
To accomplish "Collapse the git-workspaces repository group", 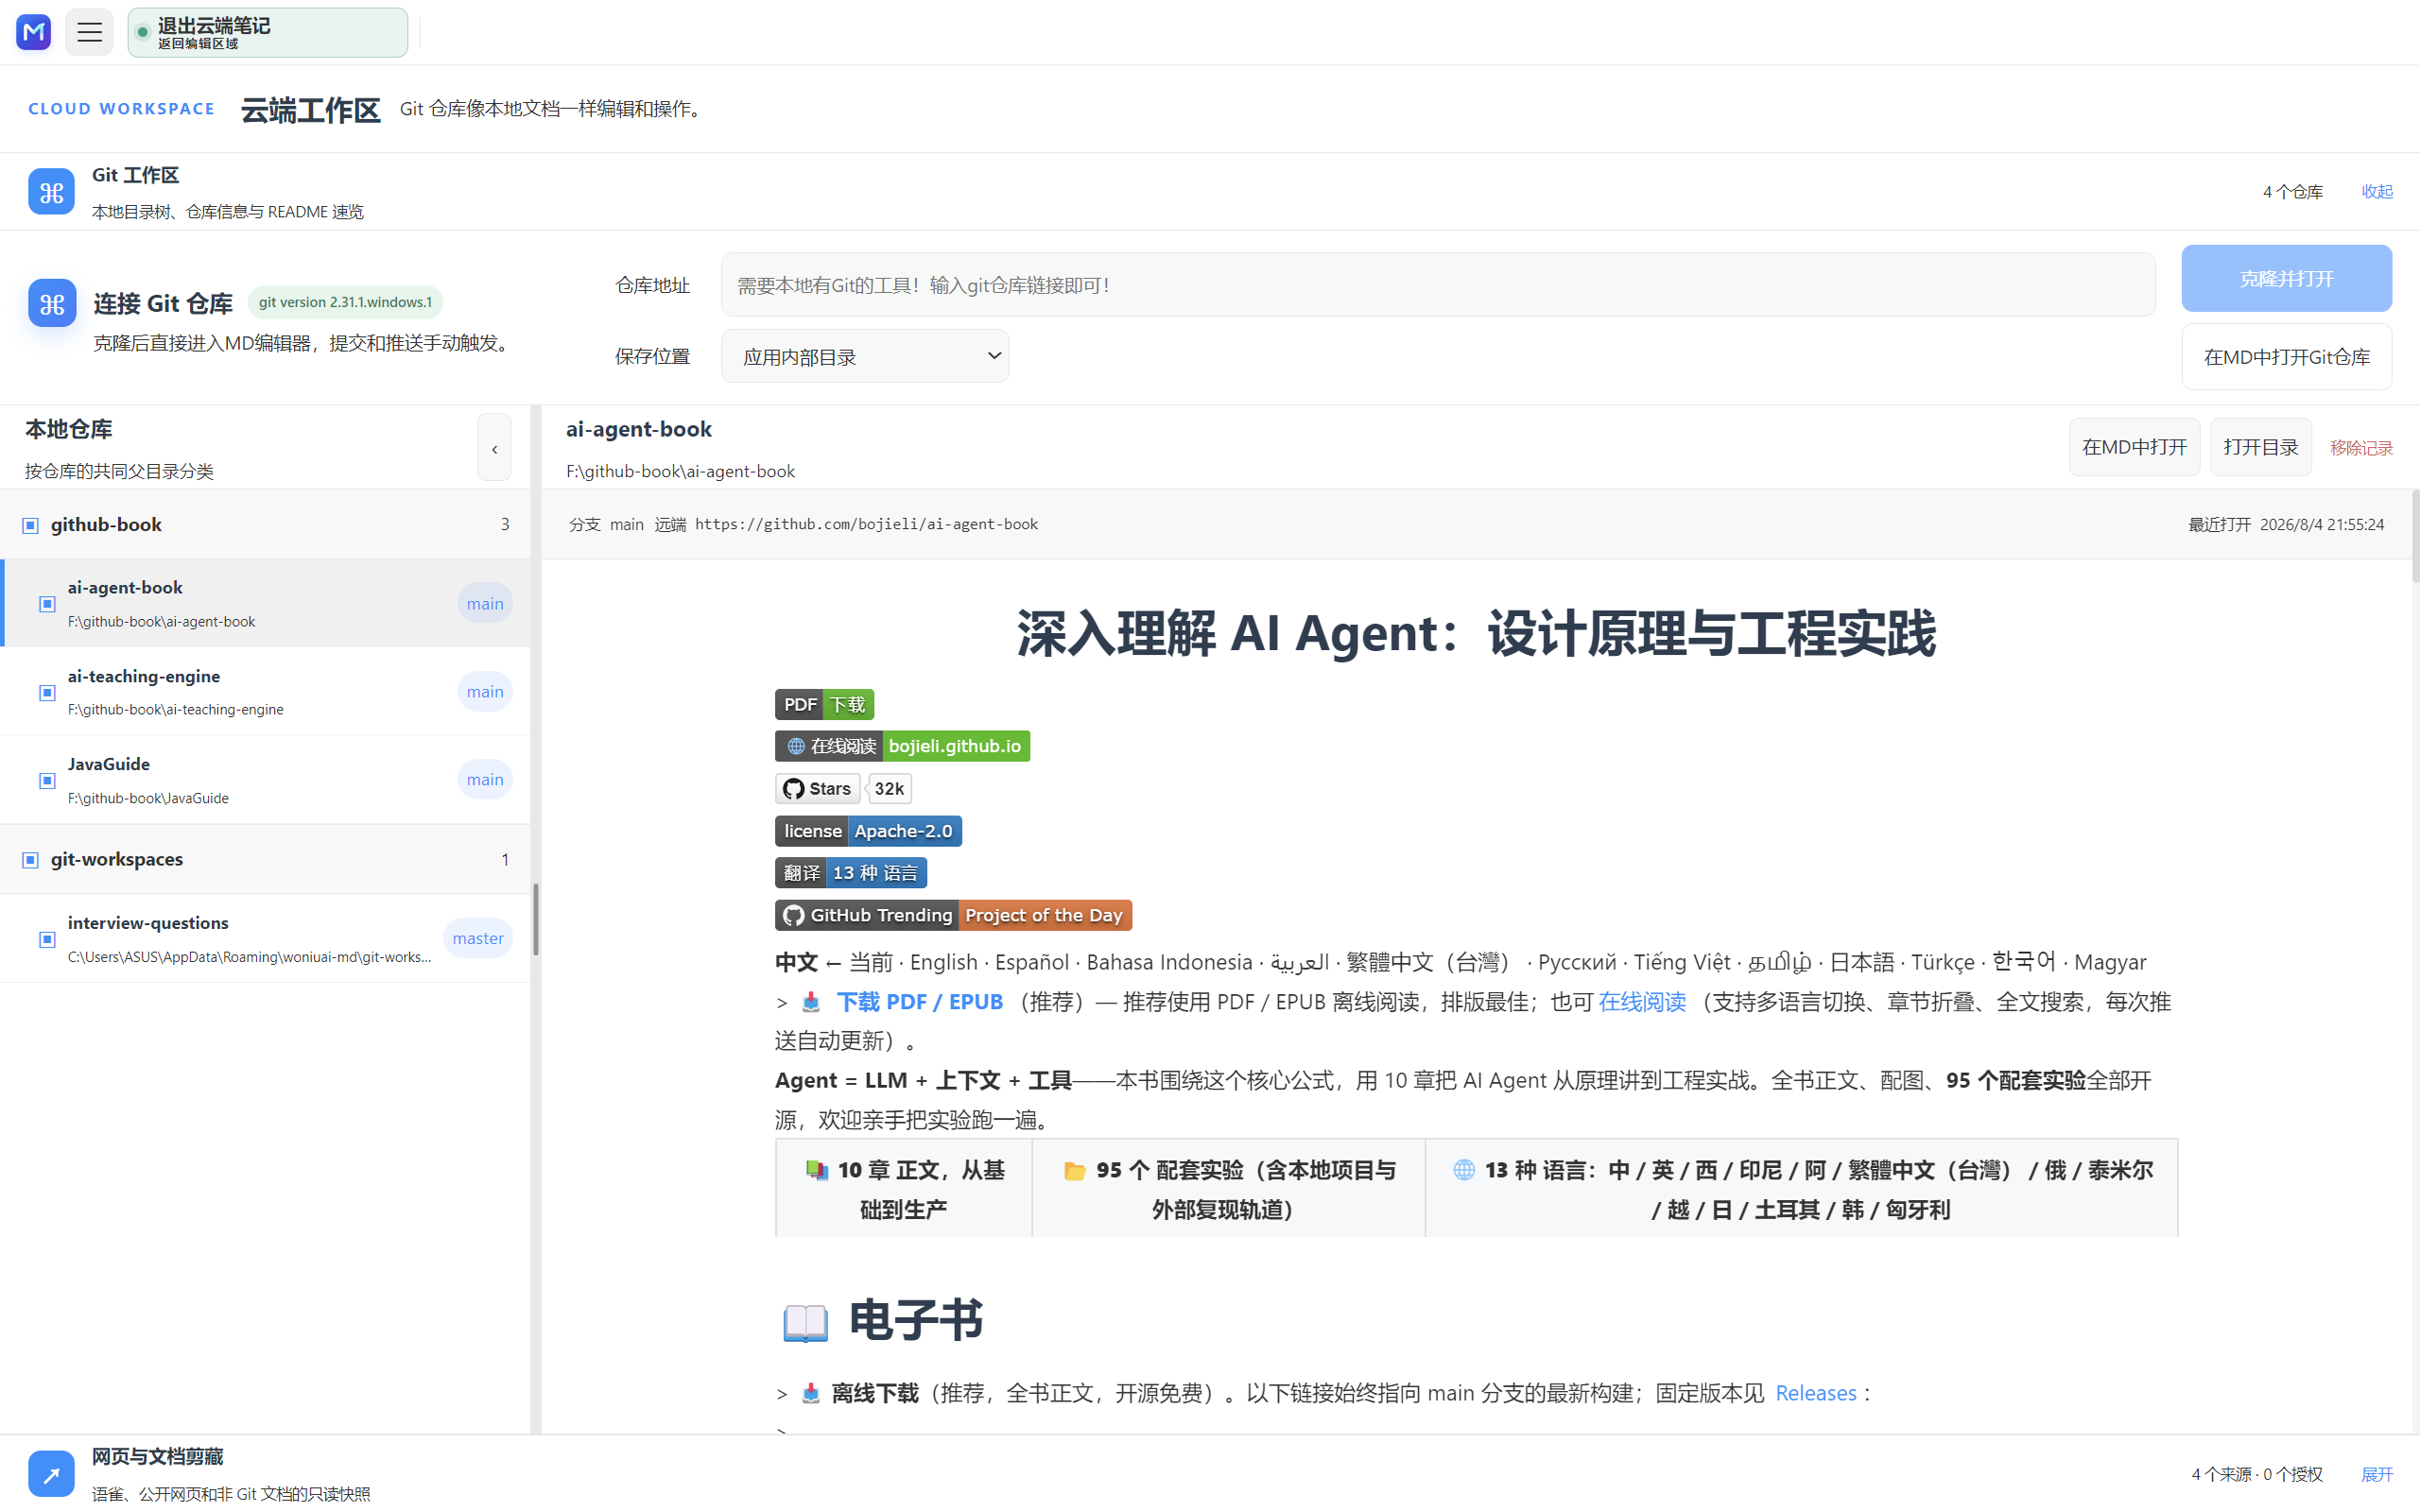I will (265, 859).
